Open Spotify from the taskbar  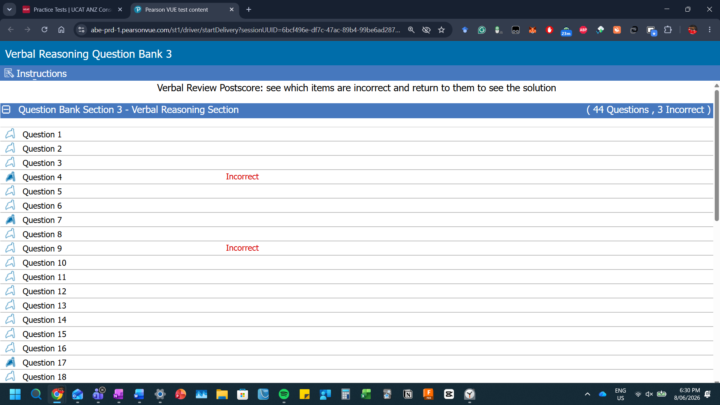[284, 394]
